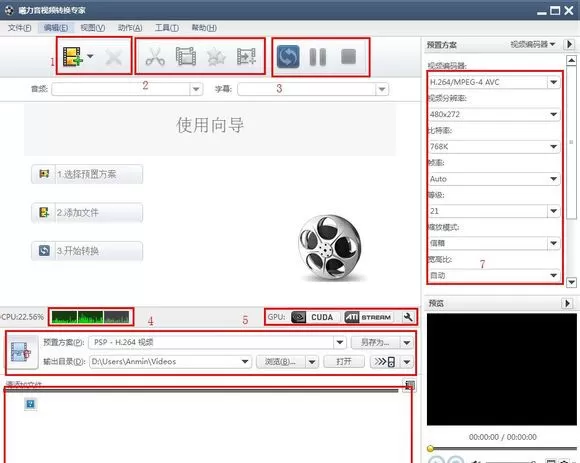This screenshot has width=580, height=463.
Task: Start conversion with blue Convert icon
Action: coord(288,57)
